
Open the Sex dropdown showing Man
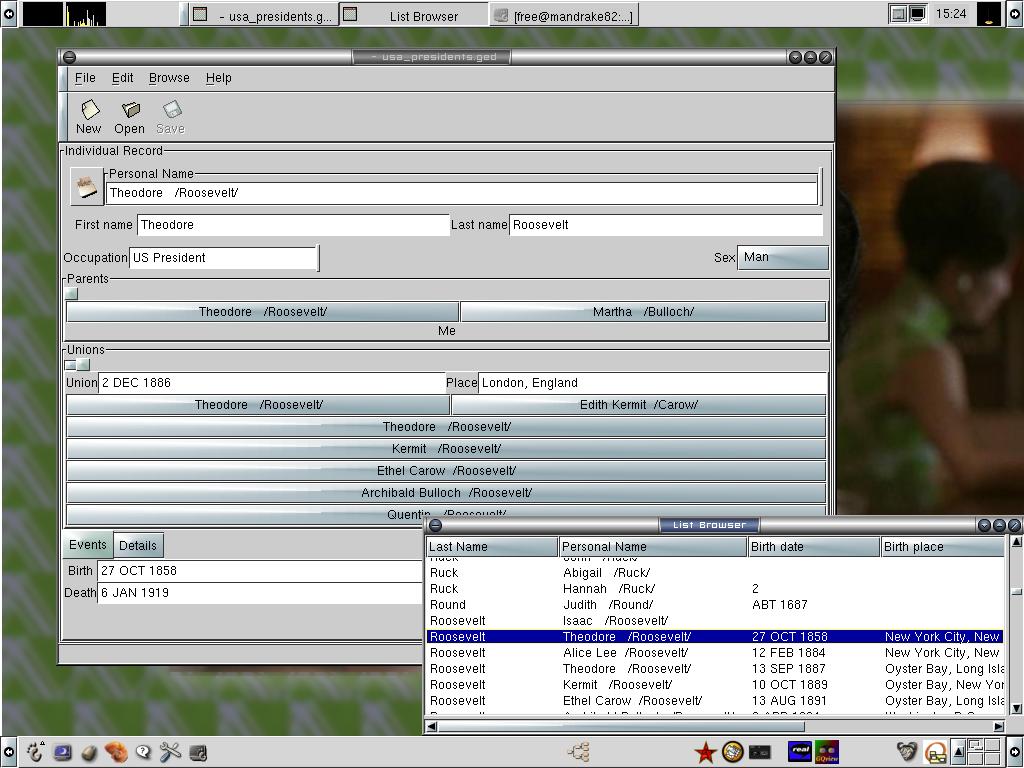coord(783,257)
